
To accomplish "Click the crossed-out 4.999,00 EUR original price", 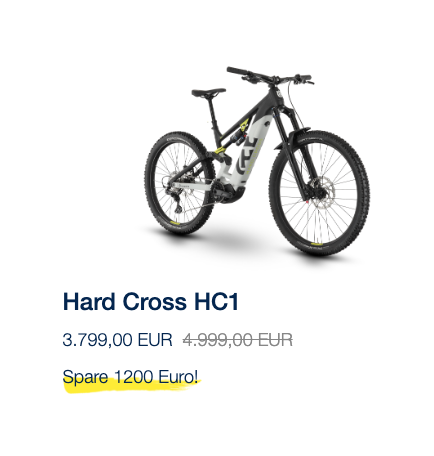I will [238, 340].
